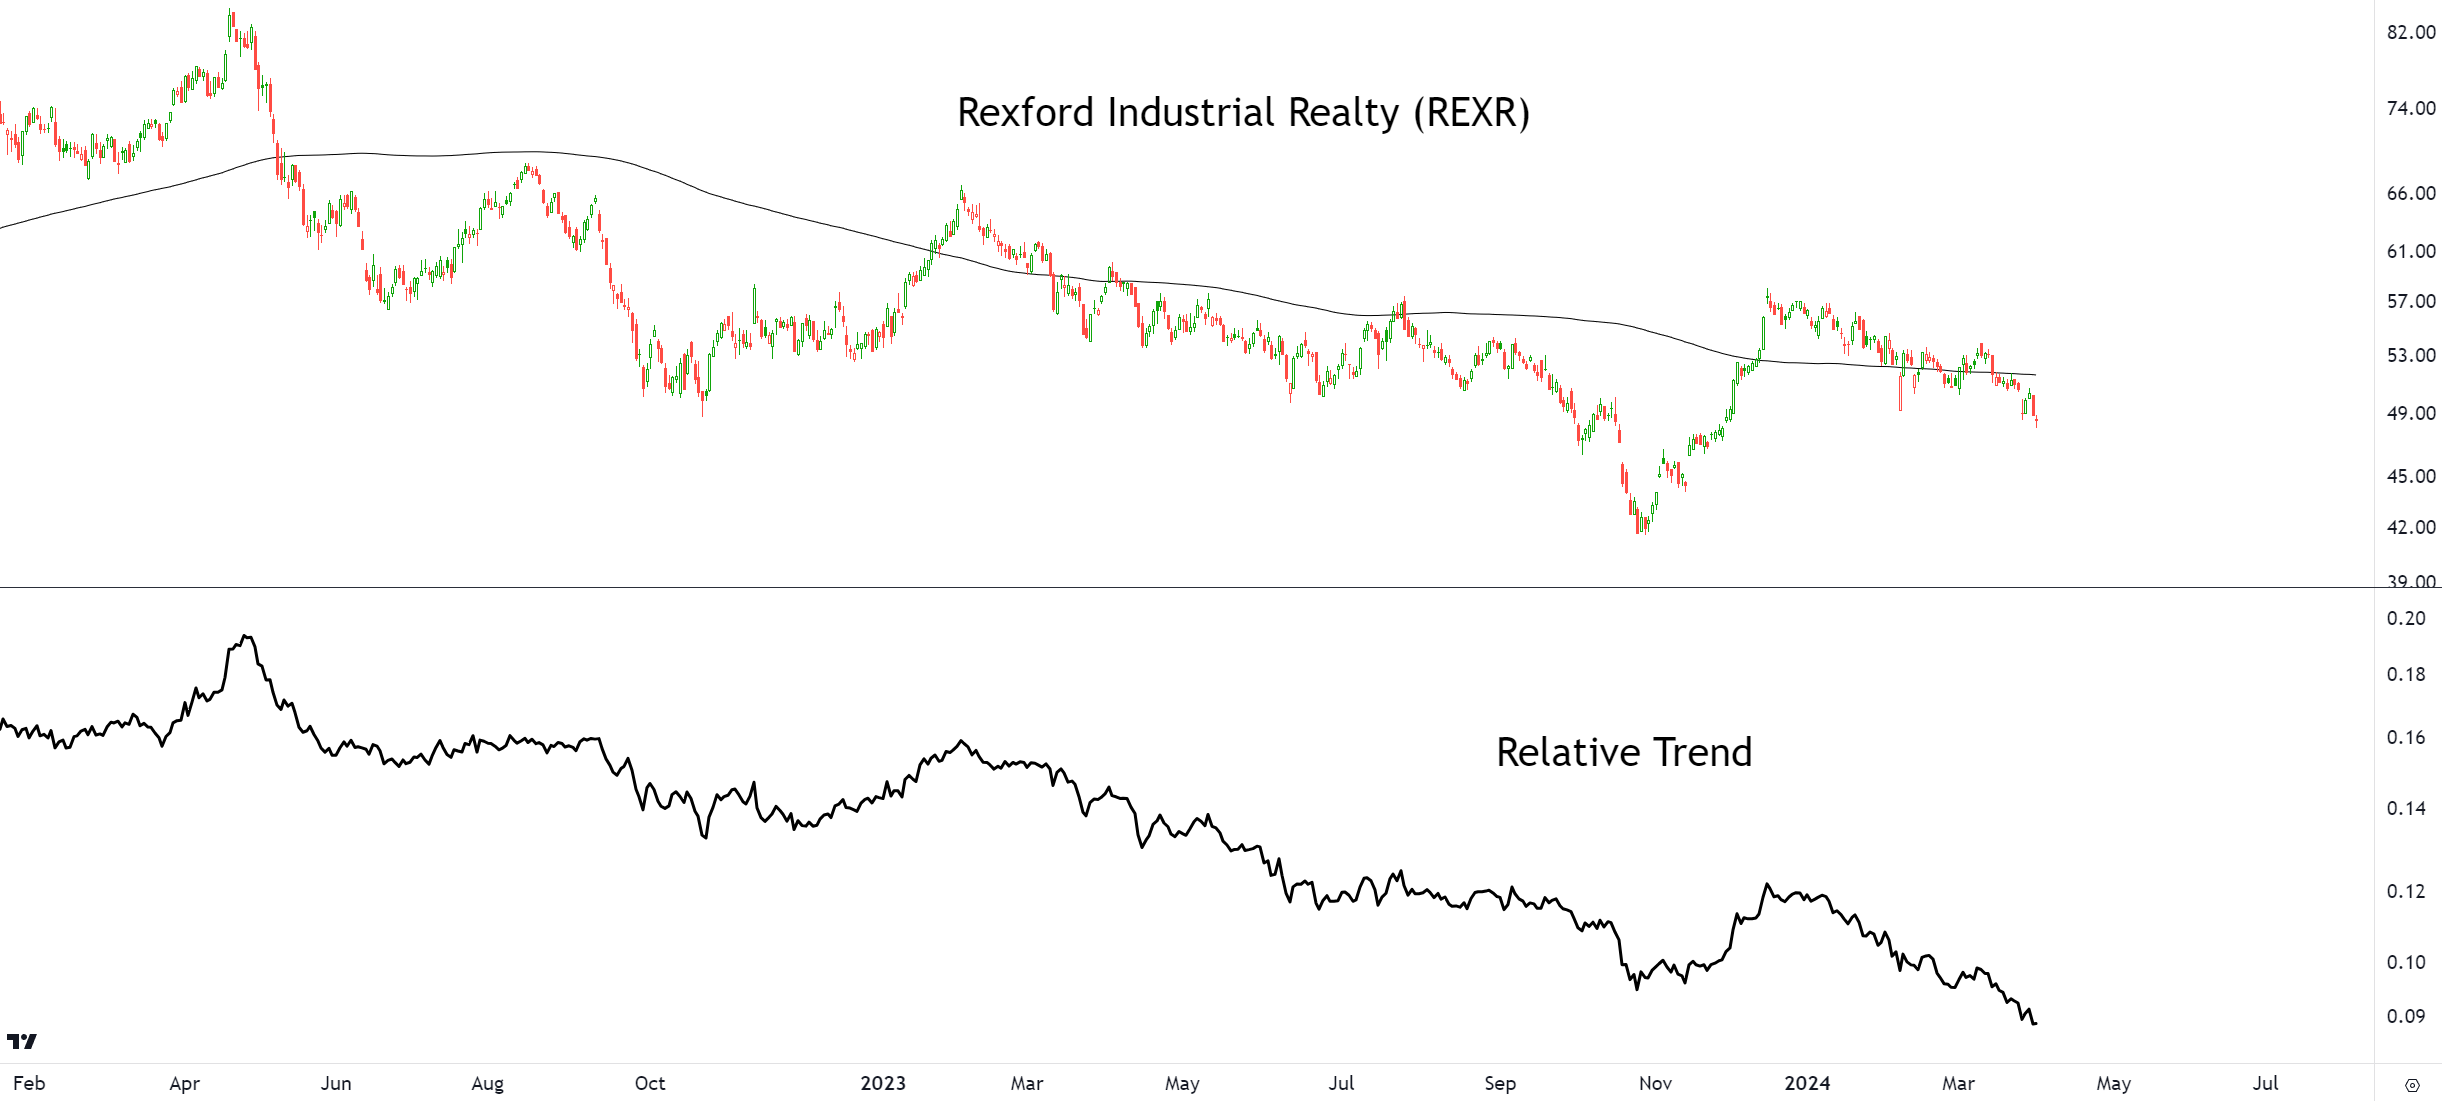Click the 2023 year label on time axis
2442x1101 pixels.
[883, 1083]
